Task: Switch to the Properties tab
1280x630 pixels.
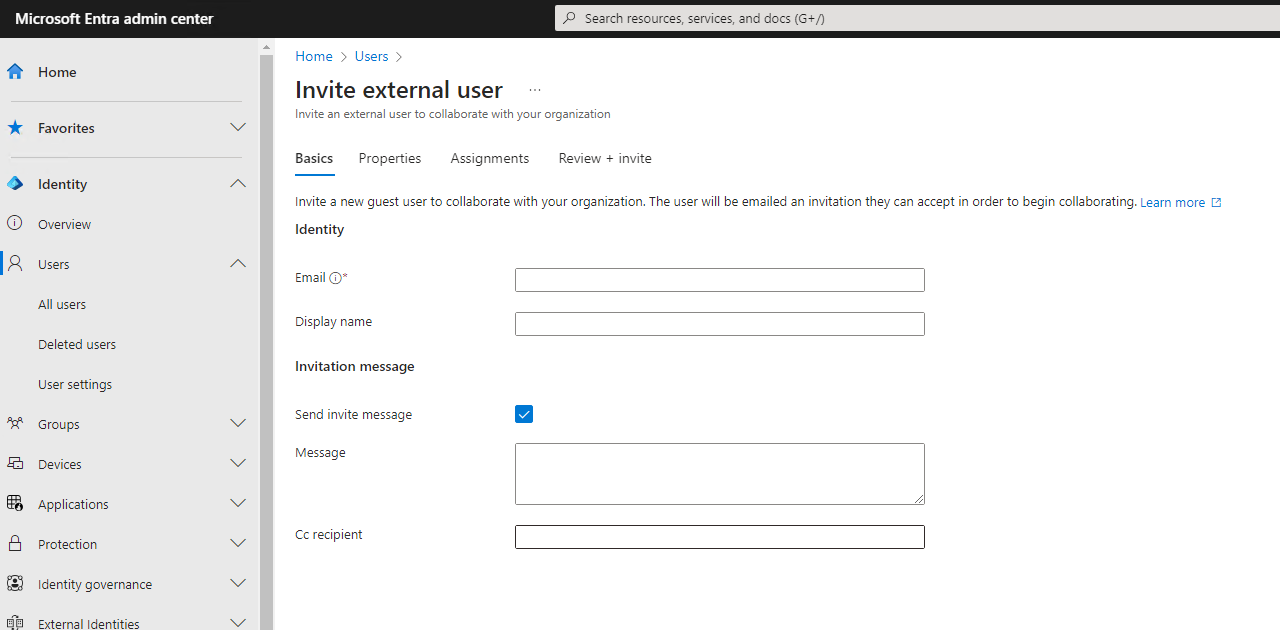Action: click(390, 158)
